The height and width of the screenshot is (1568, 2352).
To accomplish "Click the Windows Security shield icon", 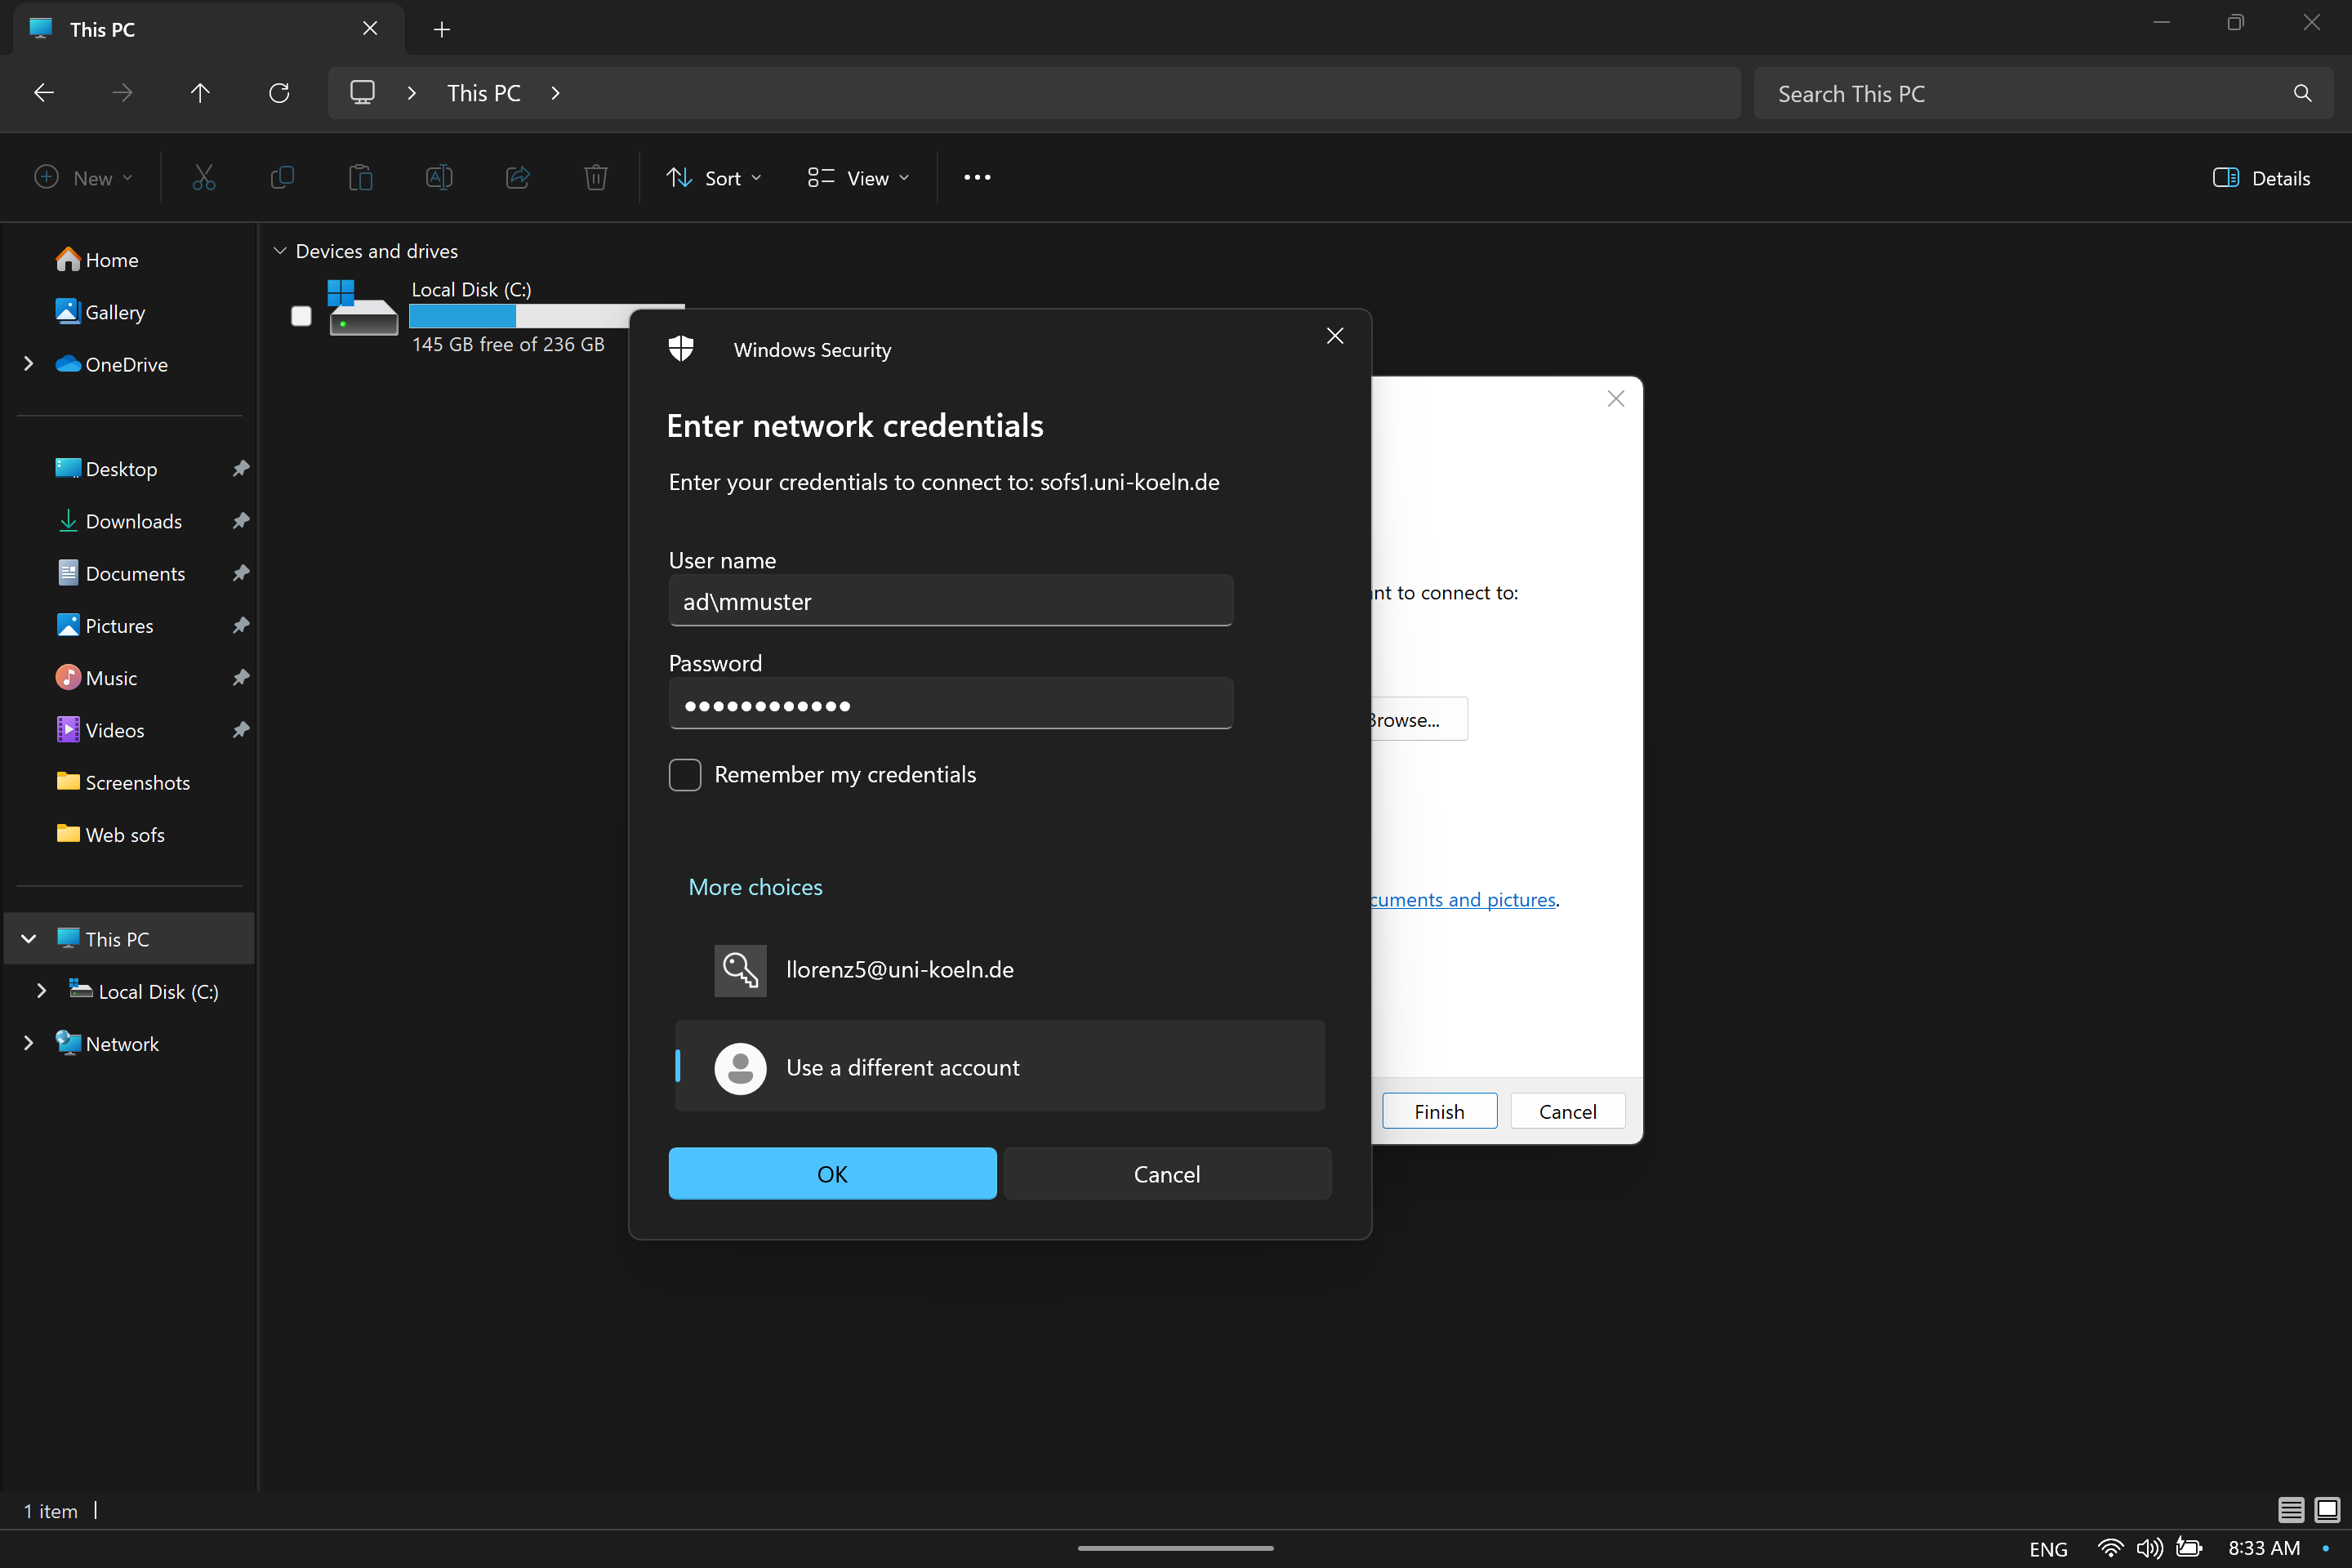I will click(x=681, y=349).
